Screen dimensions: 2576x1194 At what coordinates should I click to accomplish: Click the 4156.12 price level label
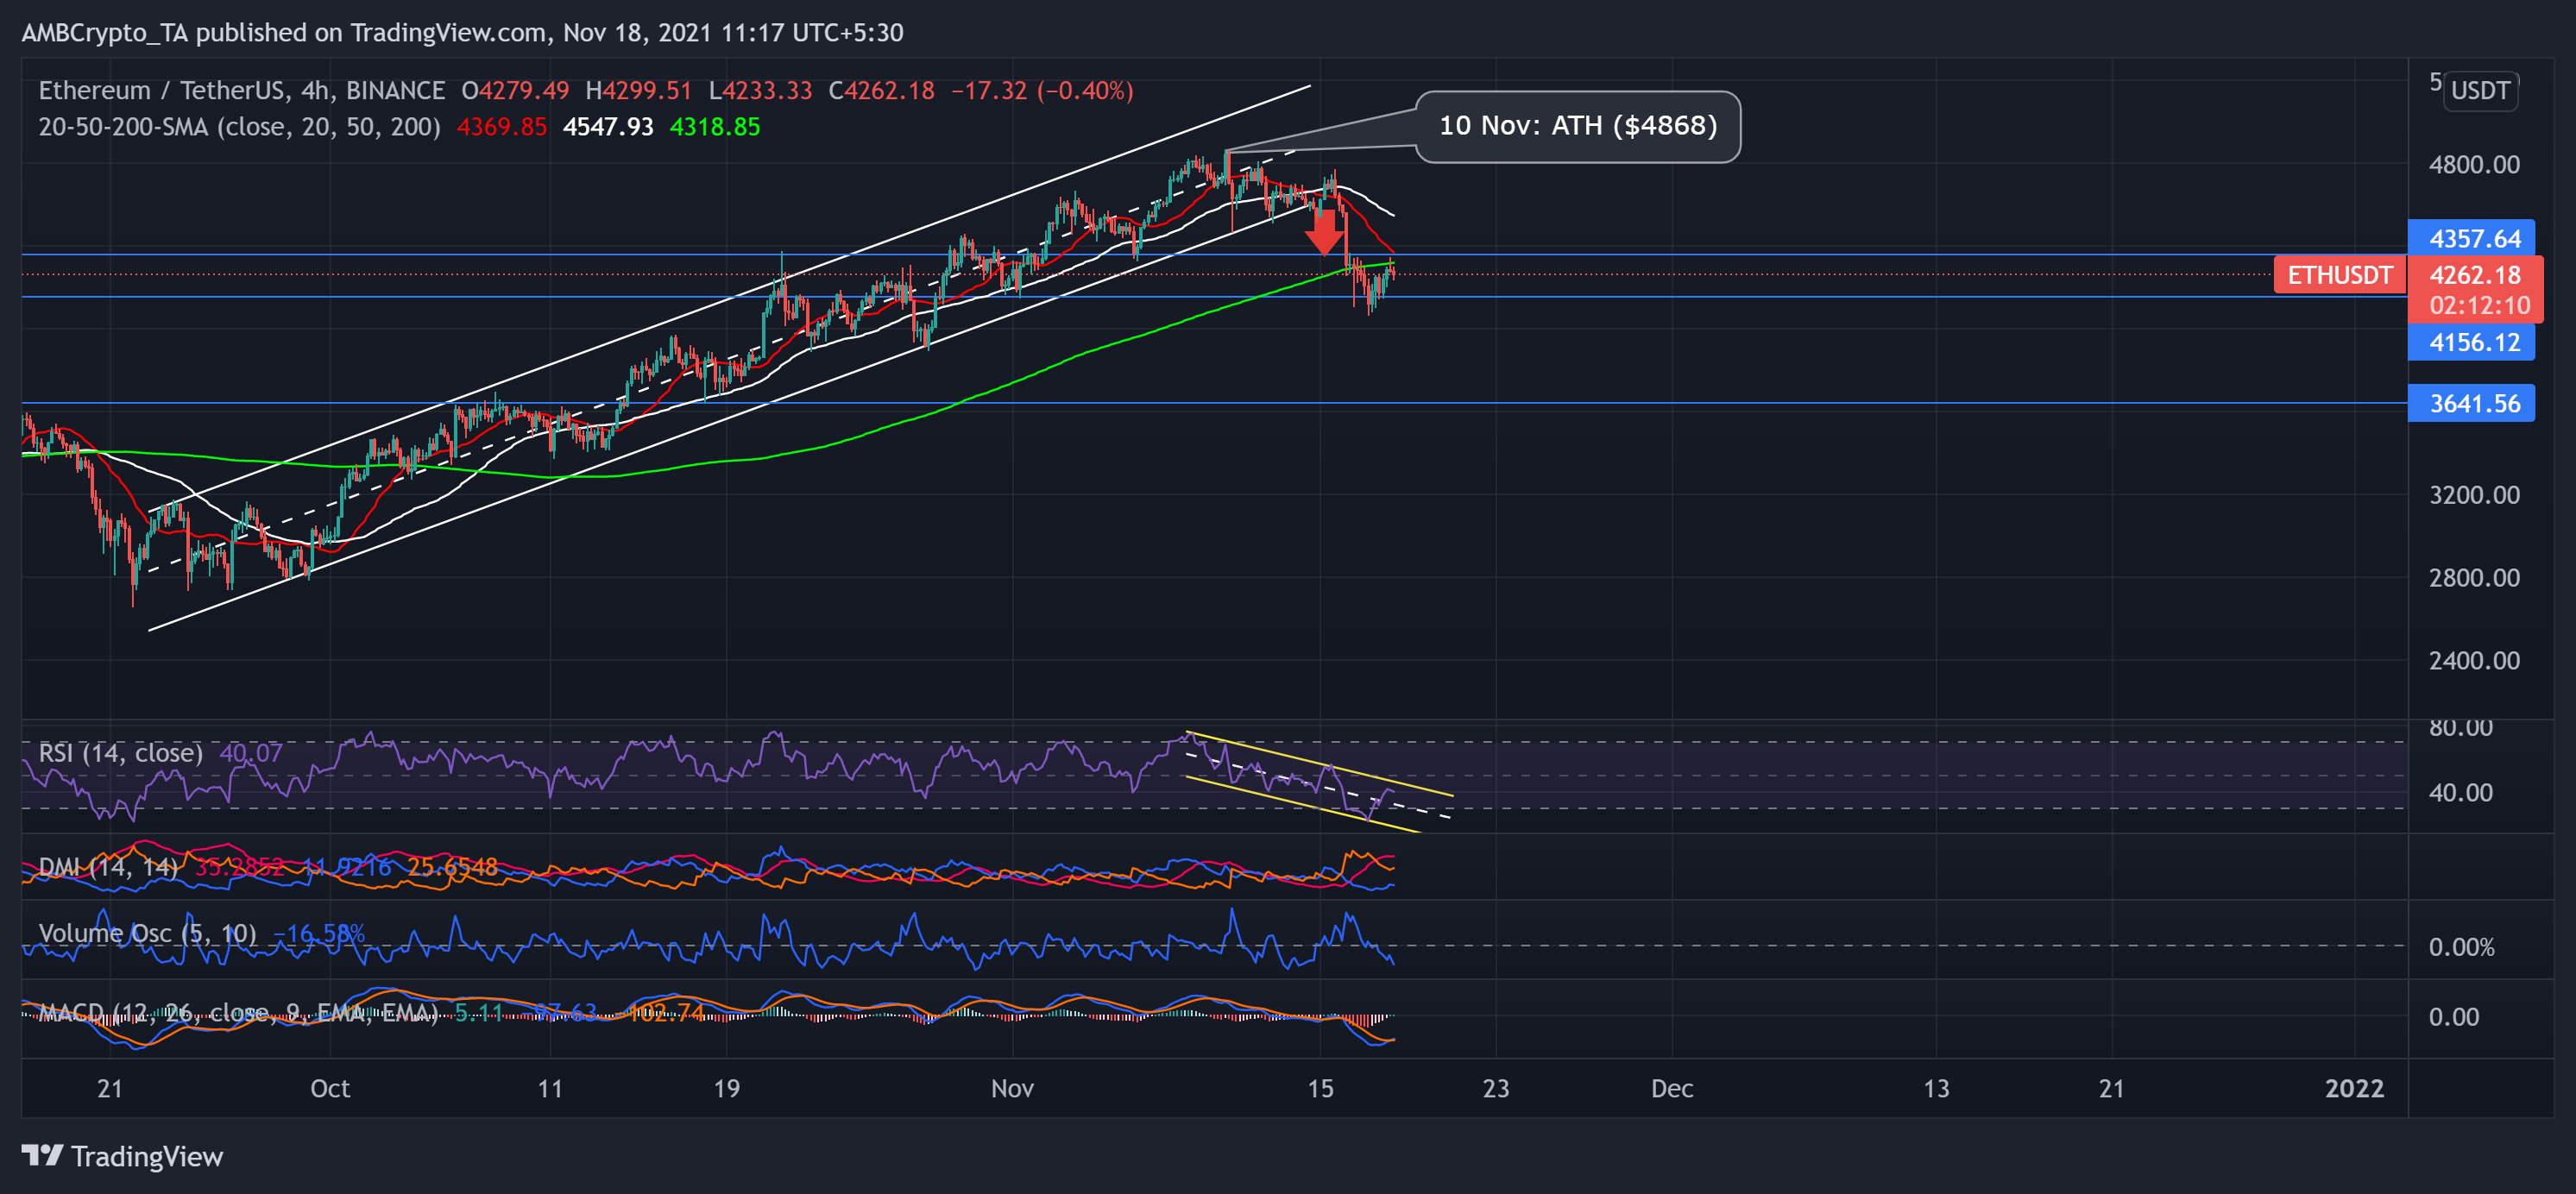point(2471,342)
